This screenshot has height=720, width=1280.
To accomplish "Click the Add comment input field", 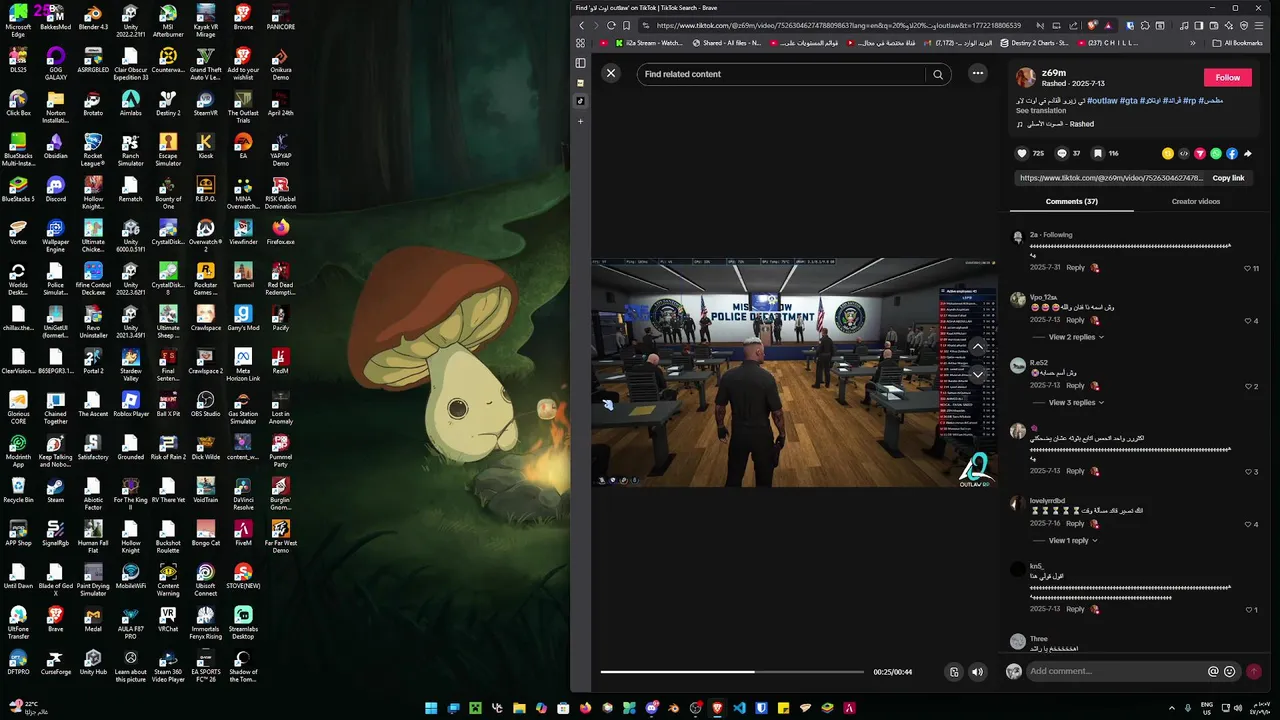I will (x=1115, y=671).
